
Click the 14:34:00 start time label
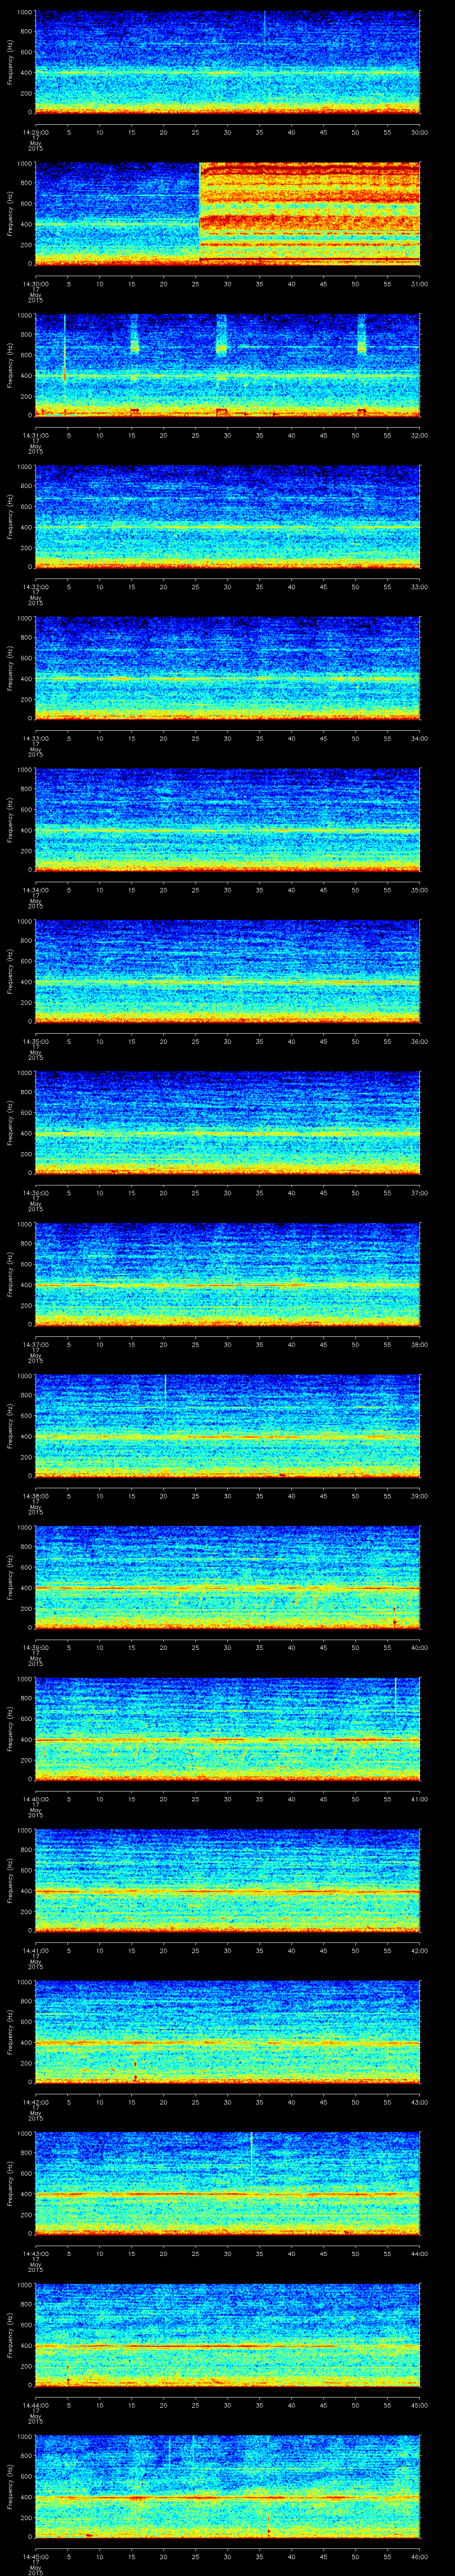[36, 890]
